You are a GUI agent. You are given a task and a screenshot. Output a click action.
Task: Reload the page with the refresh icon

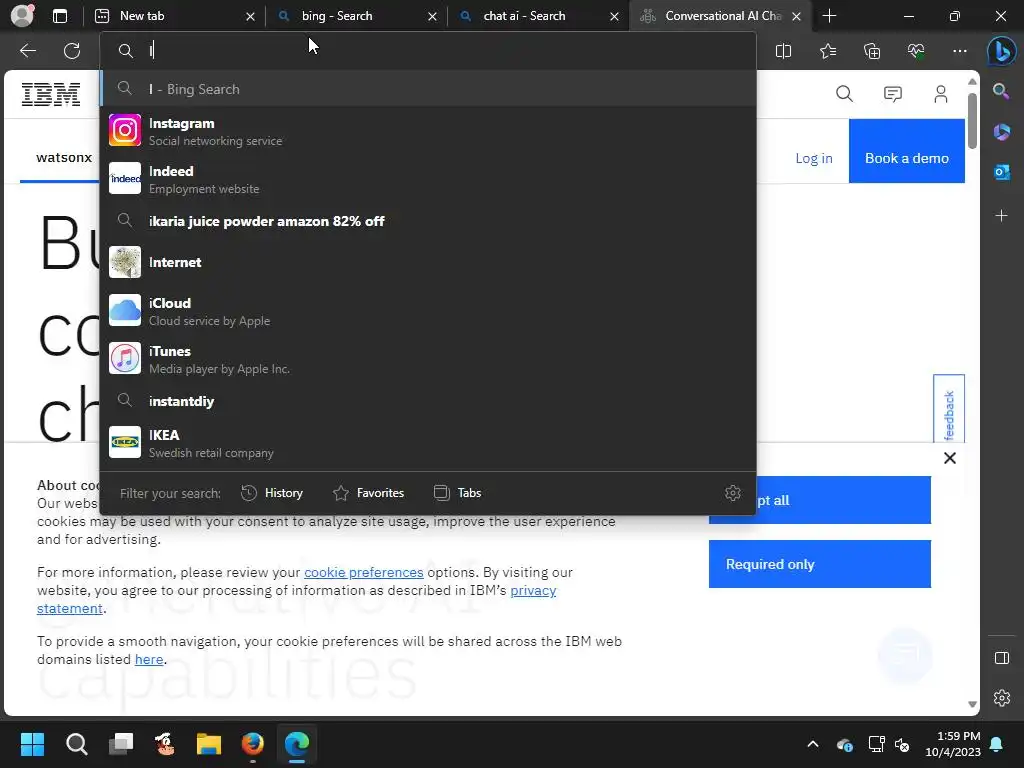72,51
